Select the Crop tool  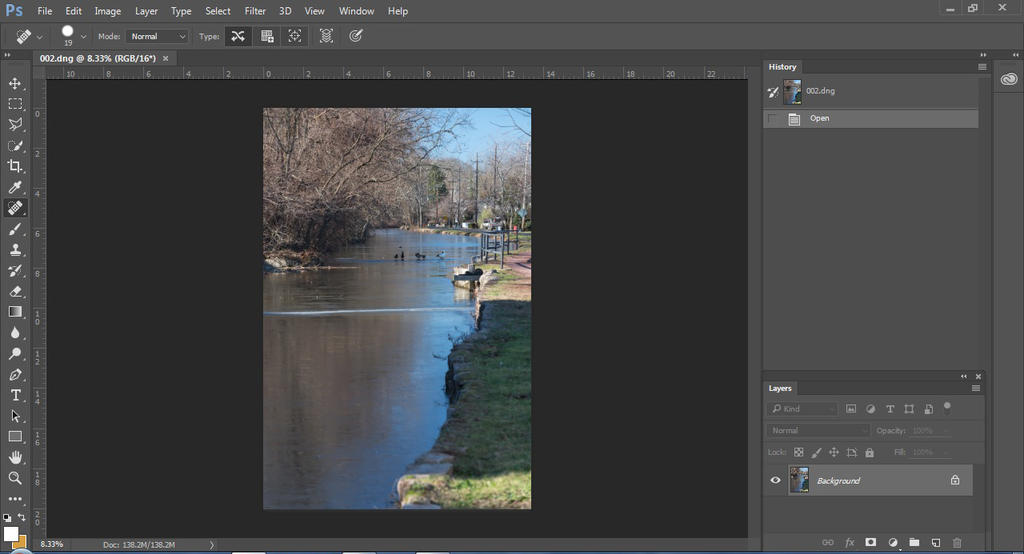click(15, 166)
